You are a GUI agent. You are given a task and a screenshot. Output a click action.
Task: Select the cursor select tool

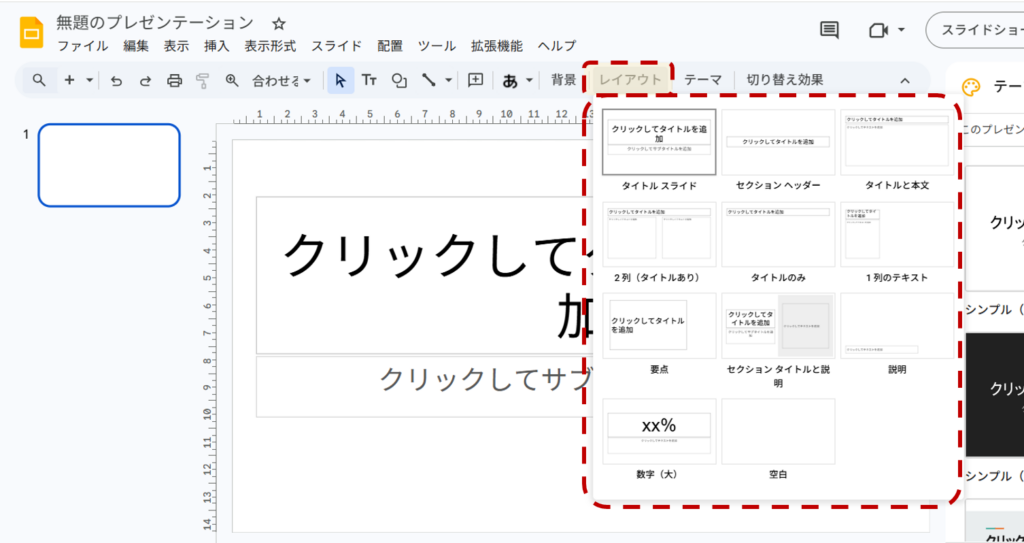pos(340,80)
